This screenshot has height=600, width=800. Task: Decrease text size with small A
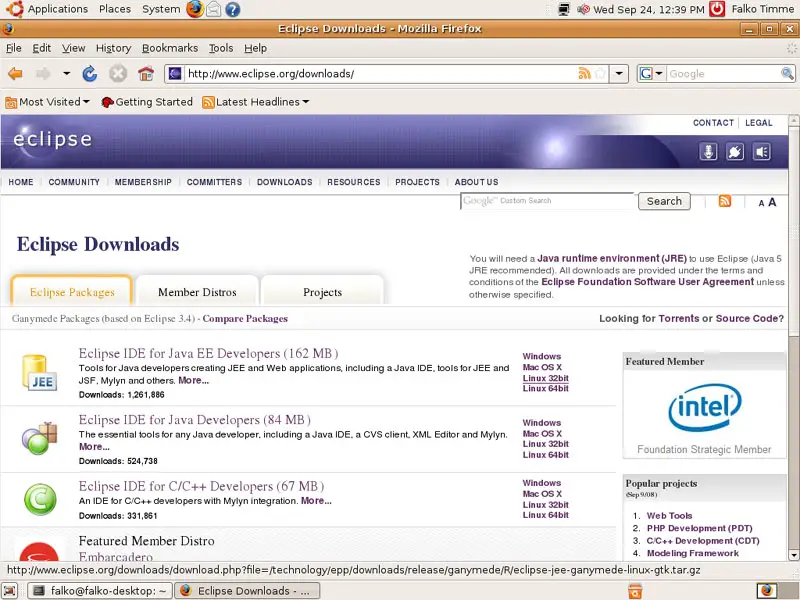click(x=761, y=203)
